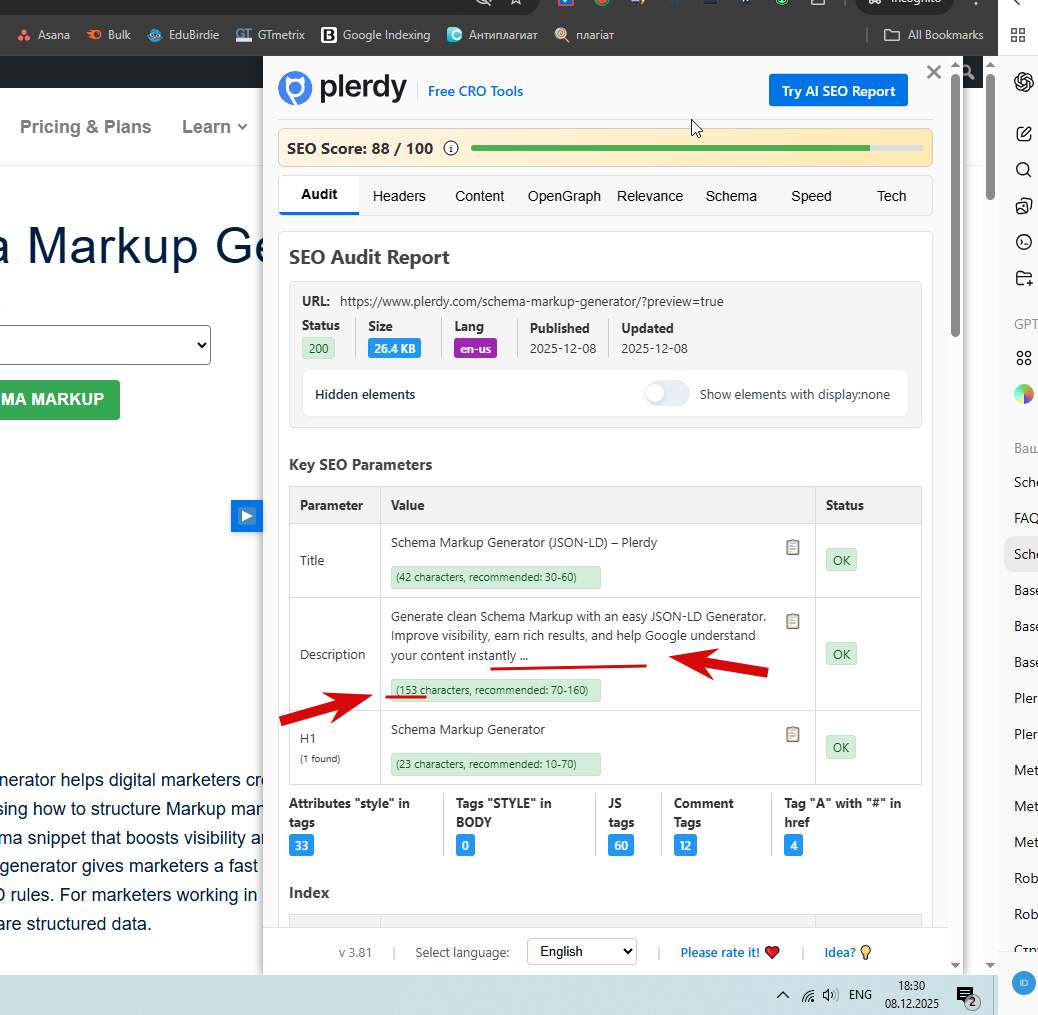Click the Please rate it link

pos(730,952)
